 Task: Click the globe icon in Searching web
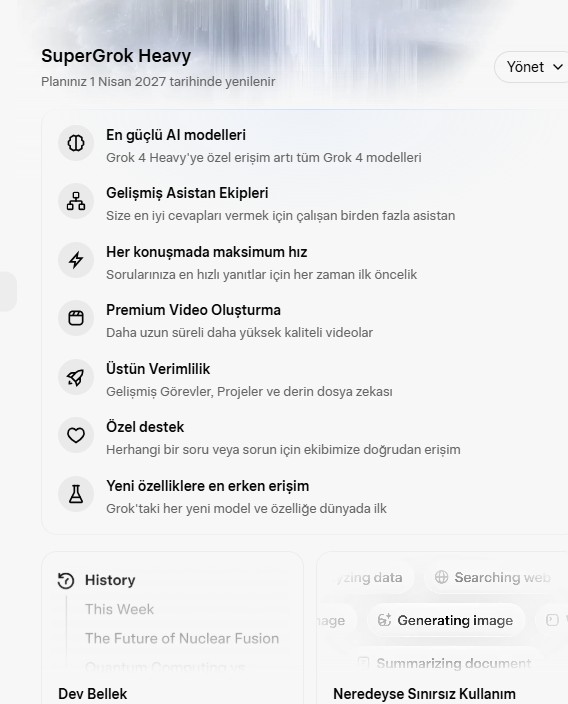tap(441, 577)
